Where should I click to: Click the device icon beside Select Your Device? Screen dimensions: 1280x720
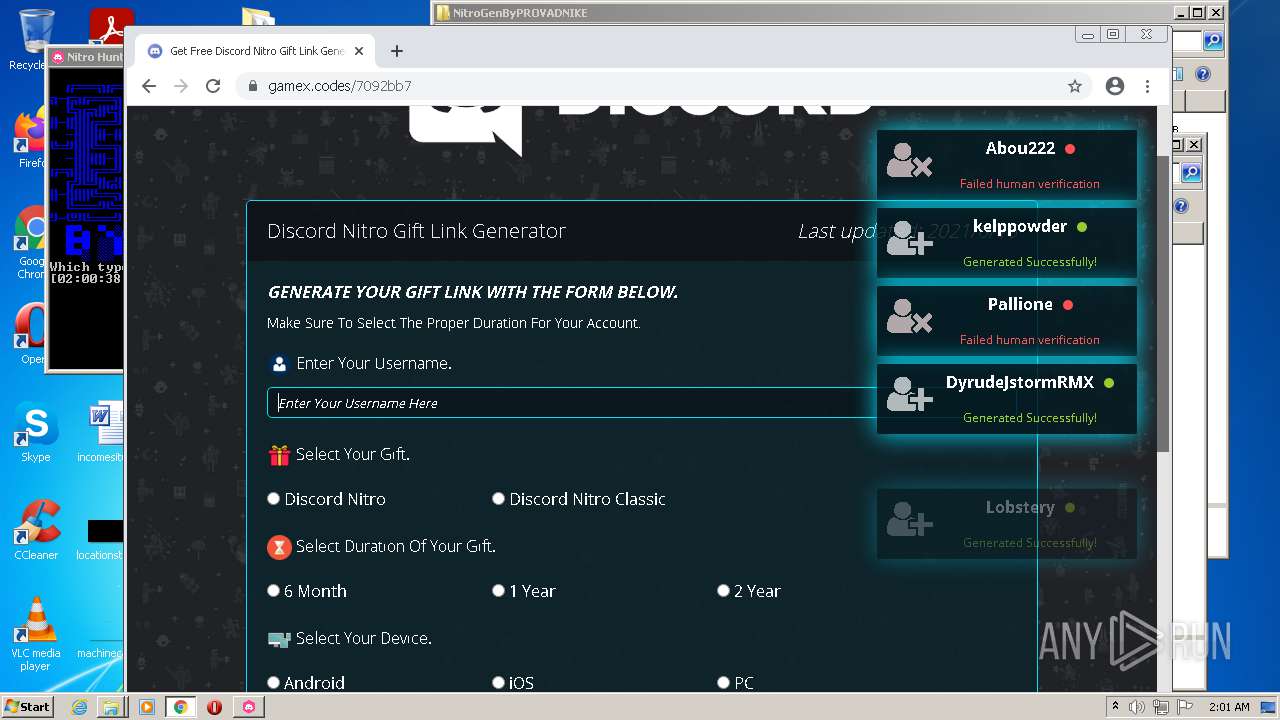click(279, 639)
